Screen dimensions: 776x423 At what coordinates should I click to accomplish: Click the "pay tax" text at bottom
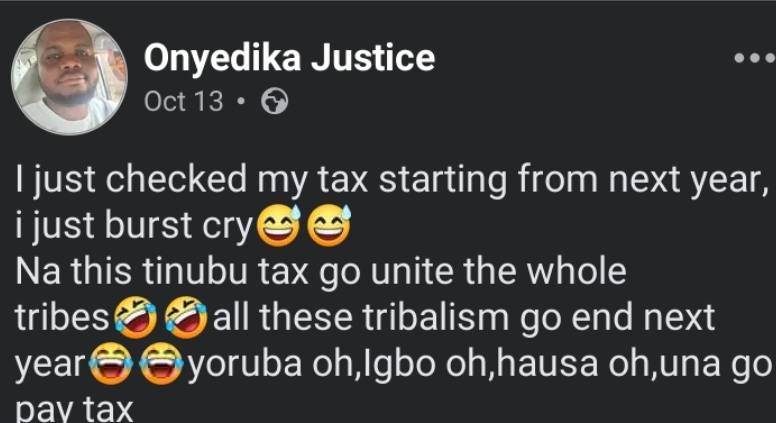[75, 411]
